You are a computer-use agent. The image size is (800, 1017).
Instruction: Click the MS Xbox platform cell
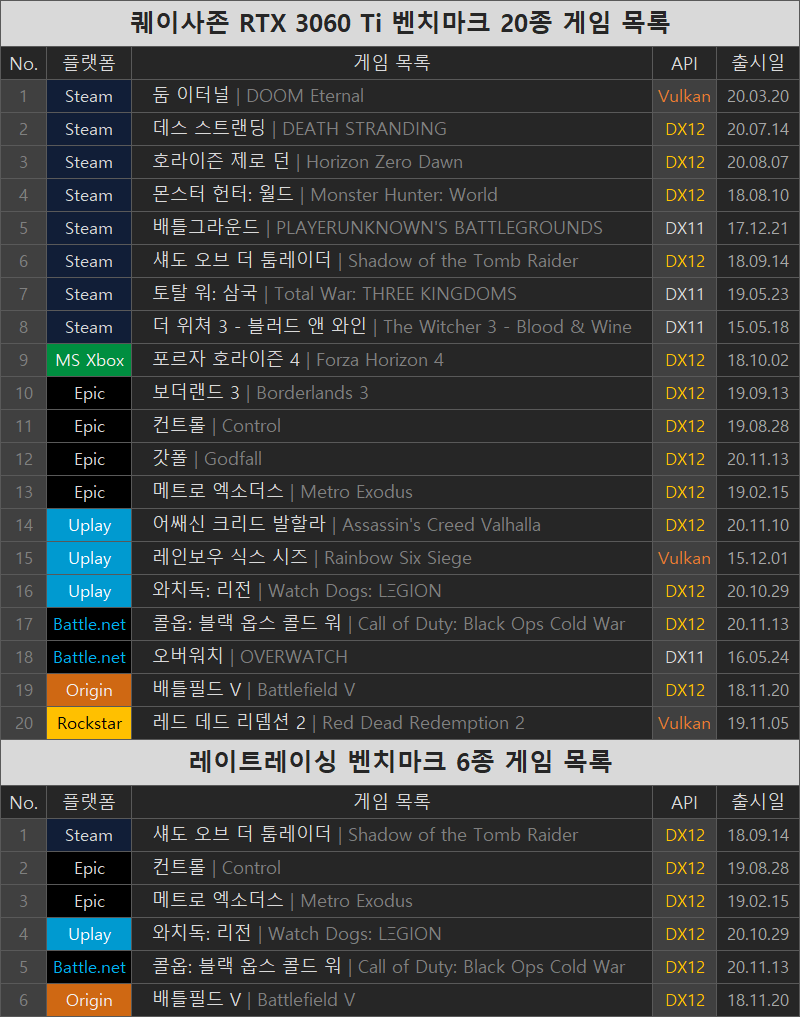89,360
